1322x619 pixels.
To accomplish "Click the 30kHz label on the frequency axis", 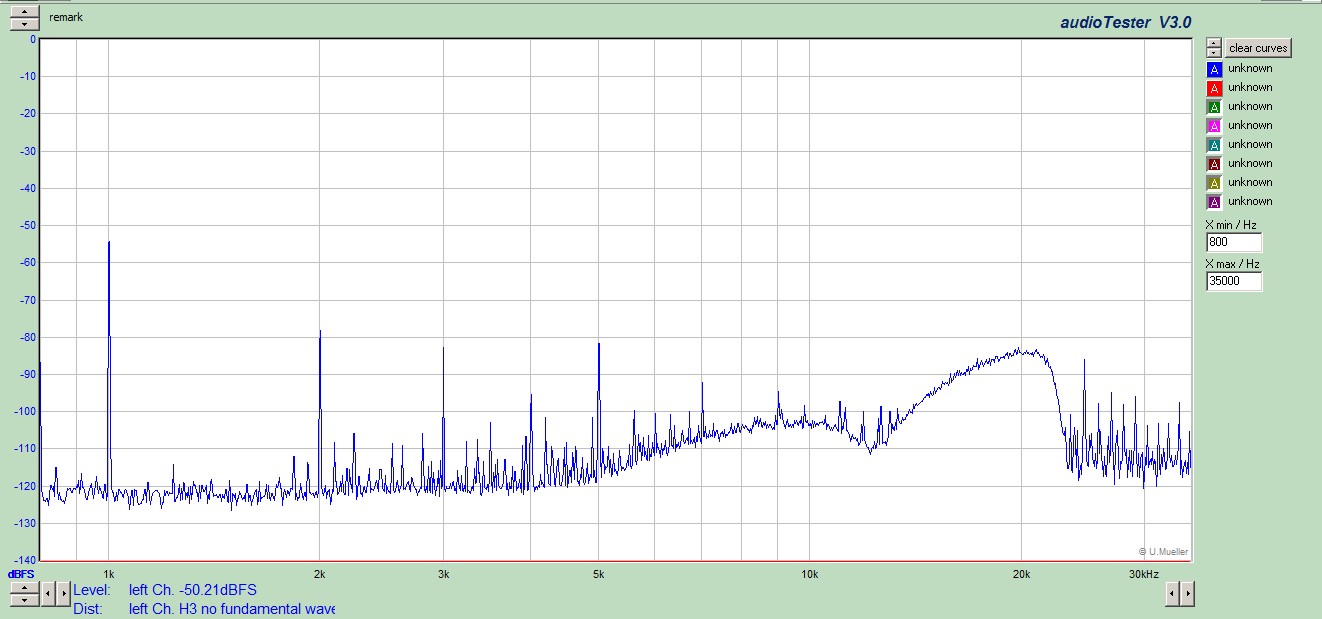I will 1144,575.
